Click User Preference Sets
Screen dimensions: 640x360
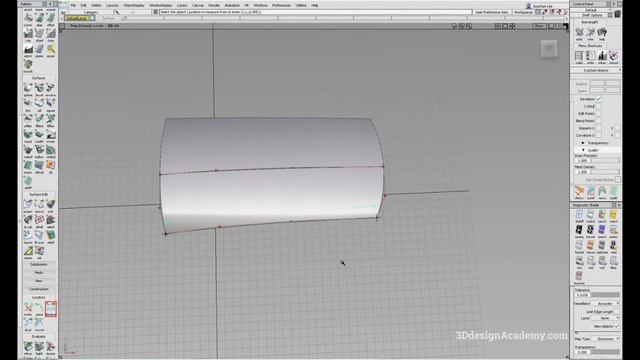(x=491, y=12)
